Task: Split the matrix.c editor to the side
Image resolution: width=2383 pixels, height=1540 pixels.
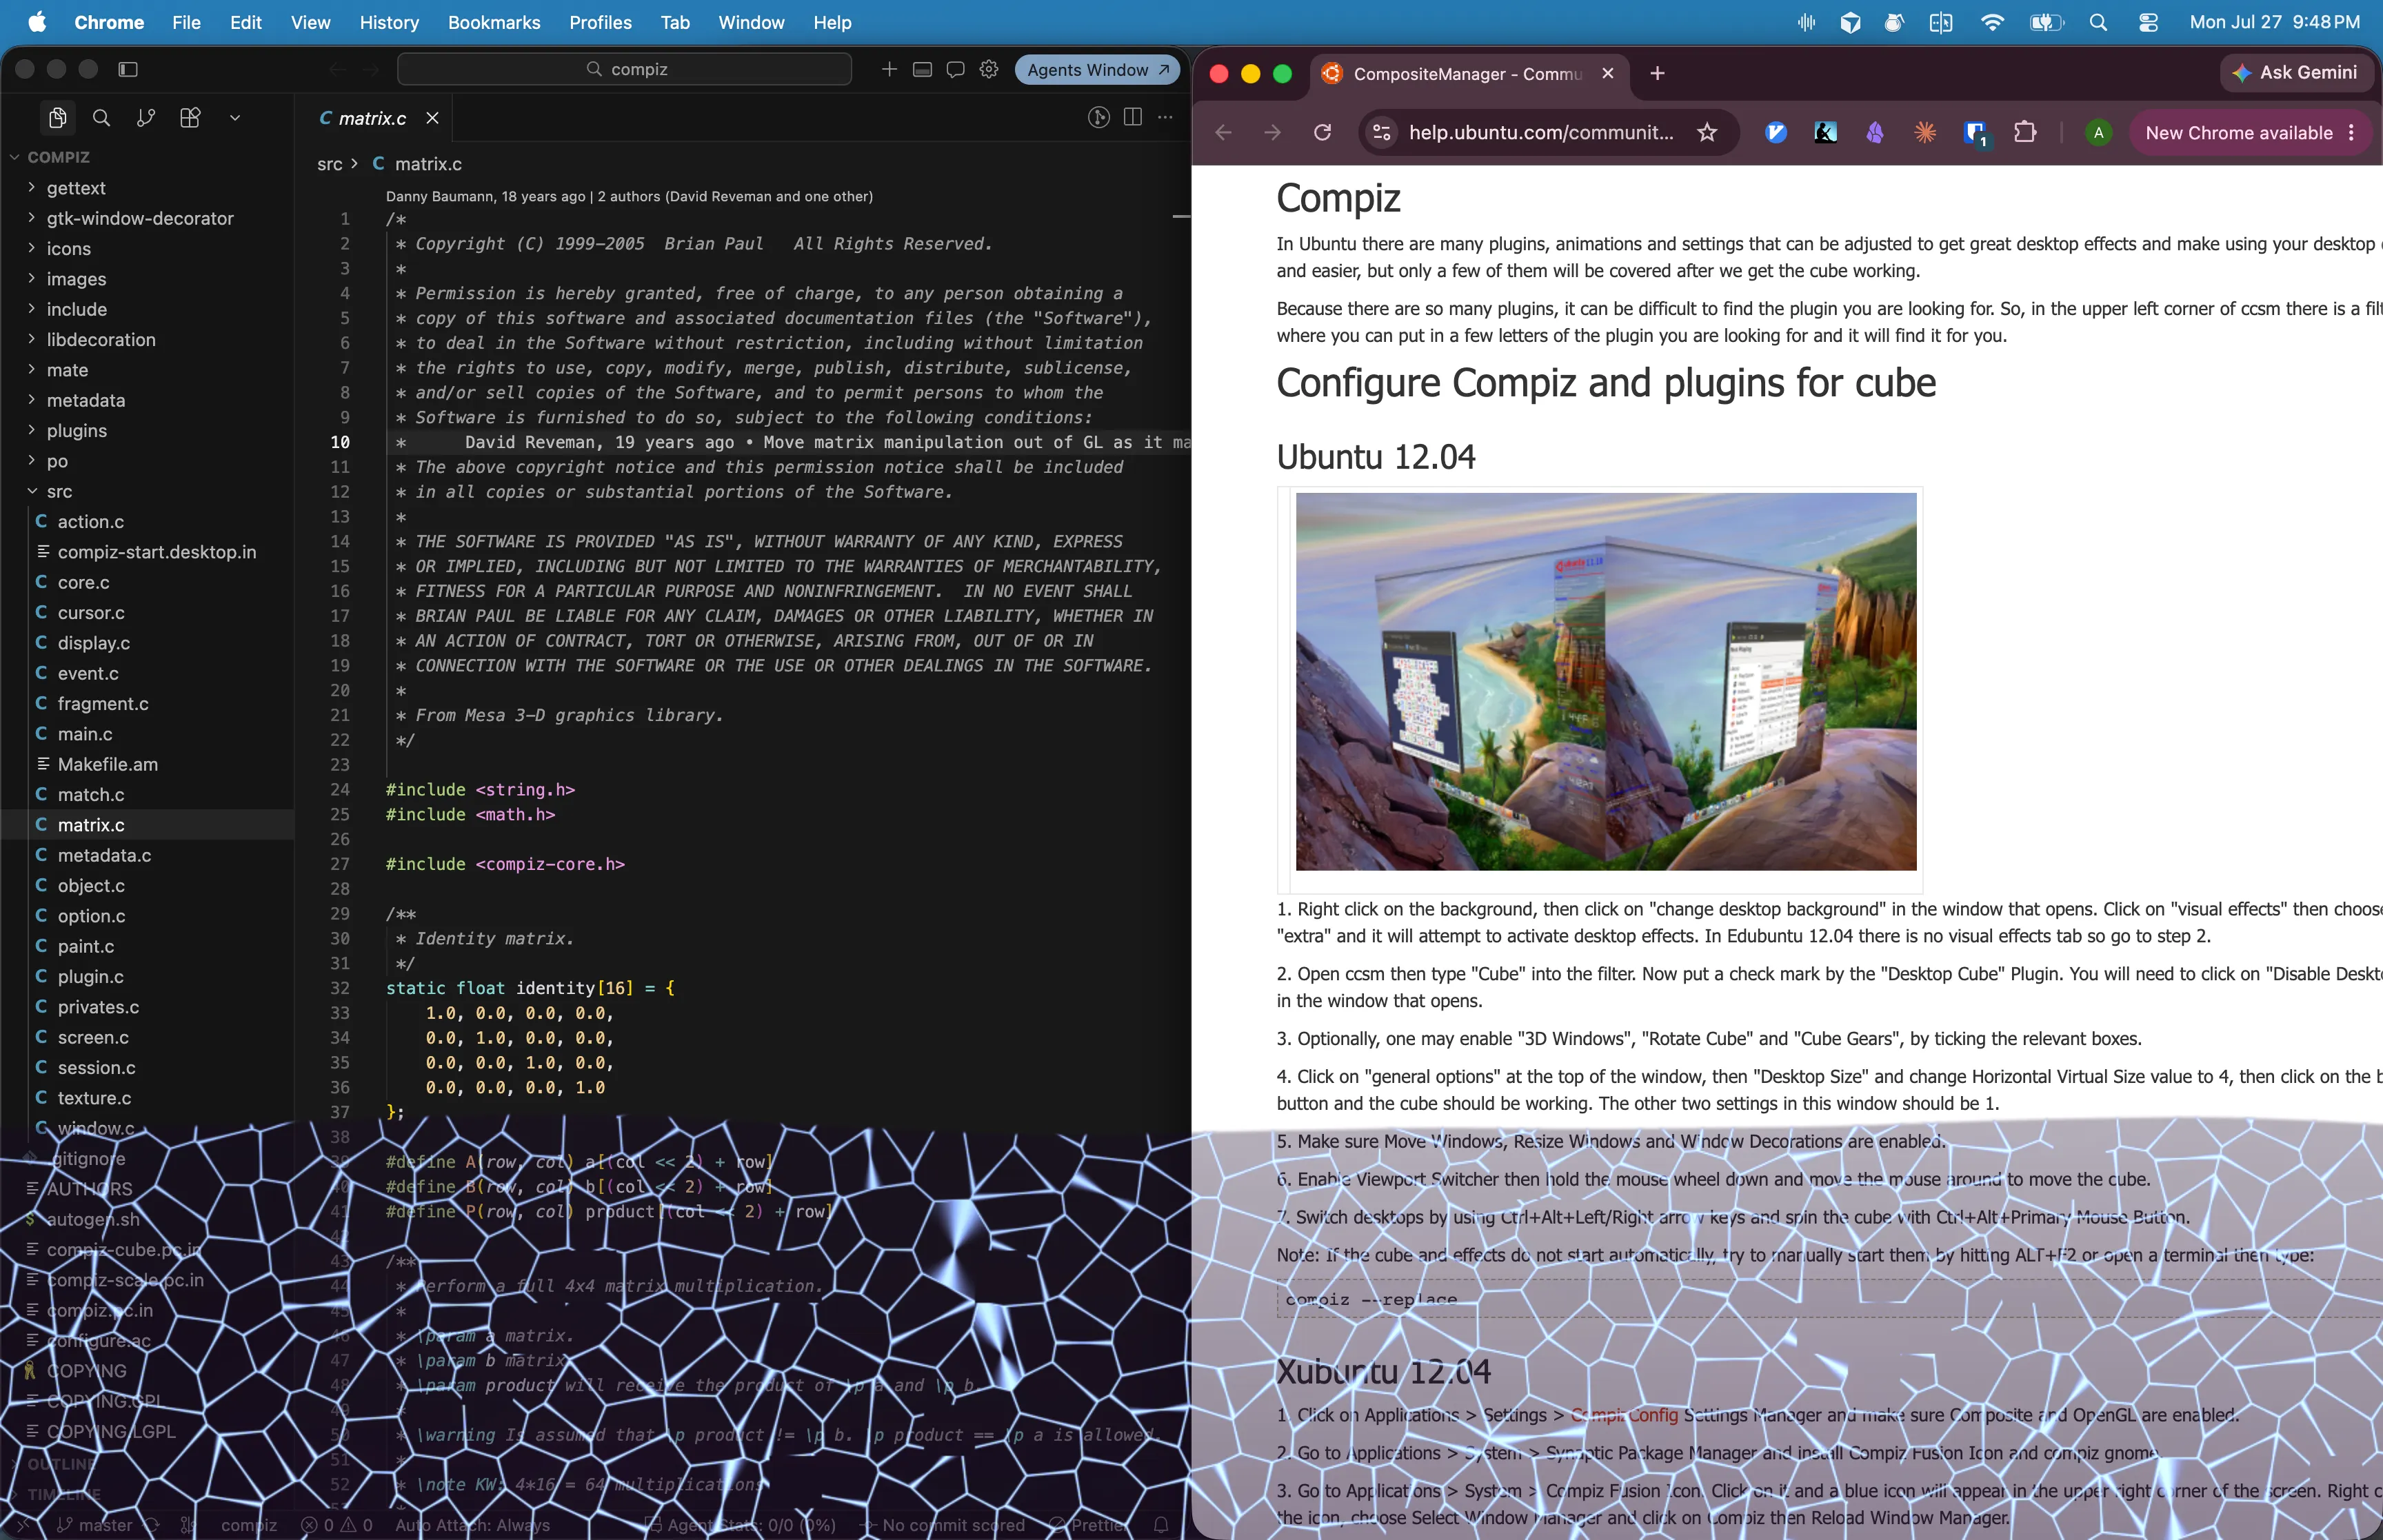Action: [1133, 118]
